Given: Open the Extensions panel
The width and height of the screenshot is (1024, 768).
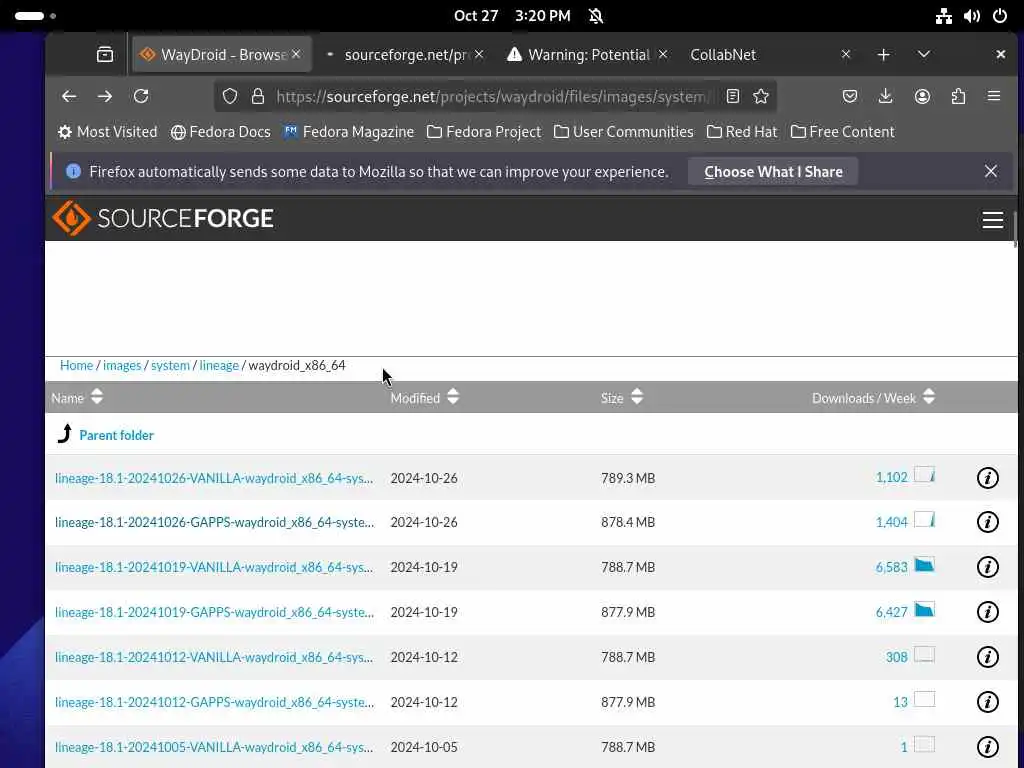Looking at the screenshot, I should point(958,97).
